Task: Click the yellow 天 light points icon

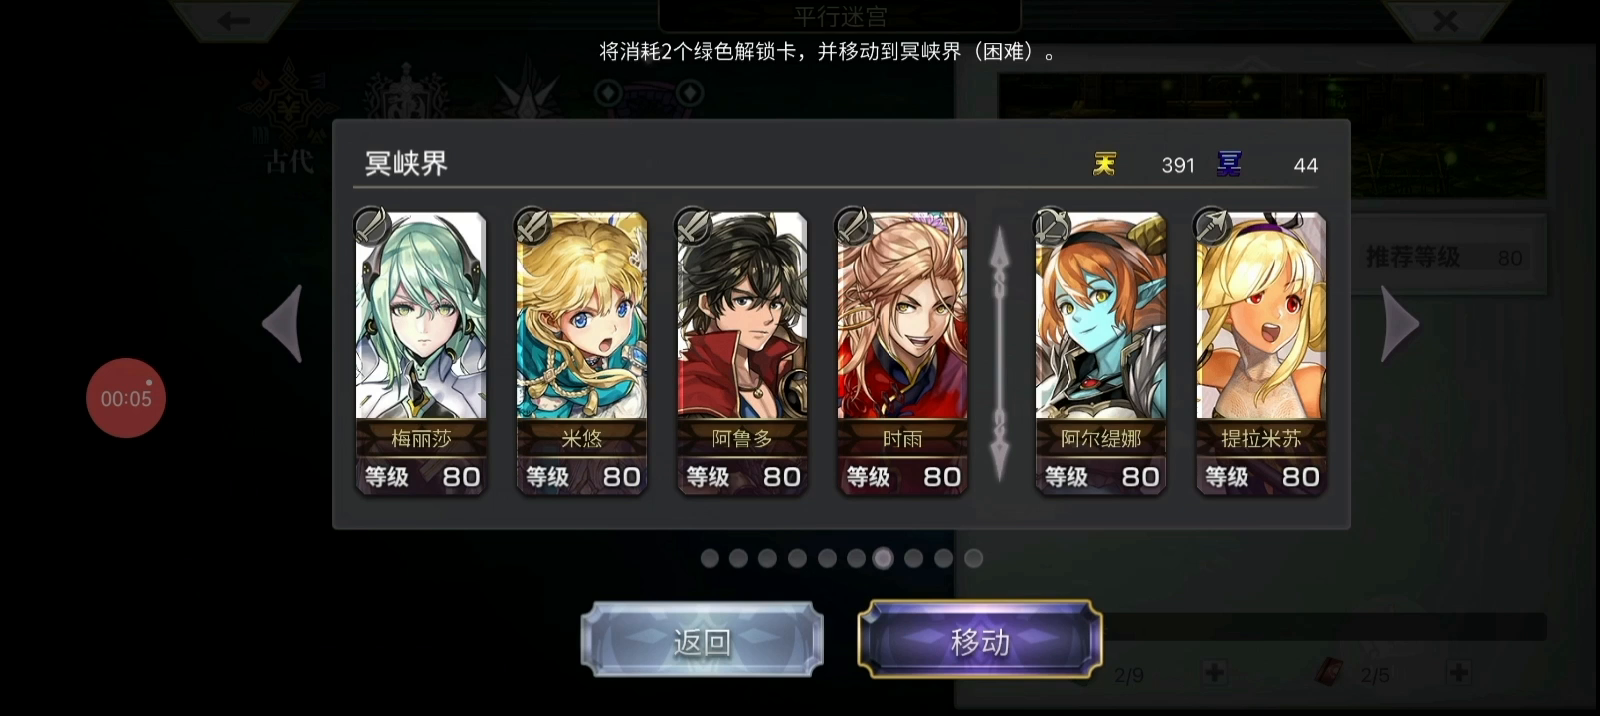Action: pyautogui.click(x=1105, y=164)
